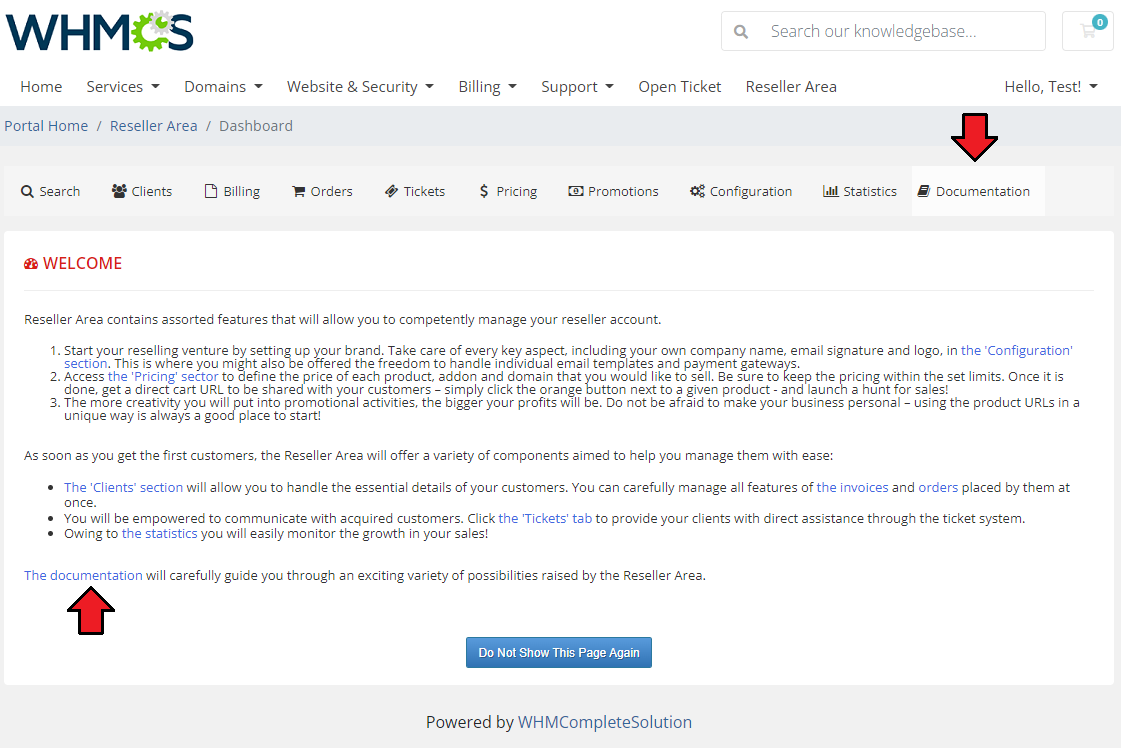
Task: Open the Promotions tab label
Action: tap(623, 192)
